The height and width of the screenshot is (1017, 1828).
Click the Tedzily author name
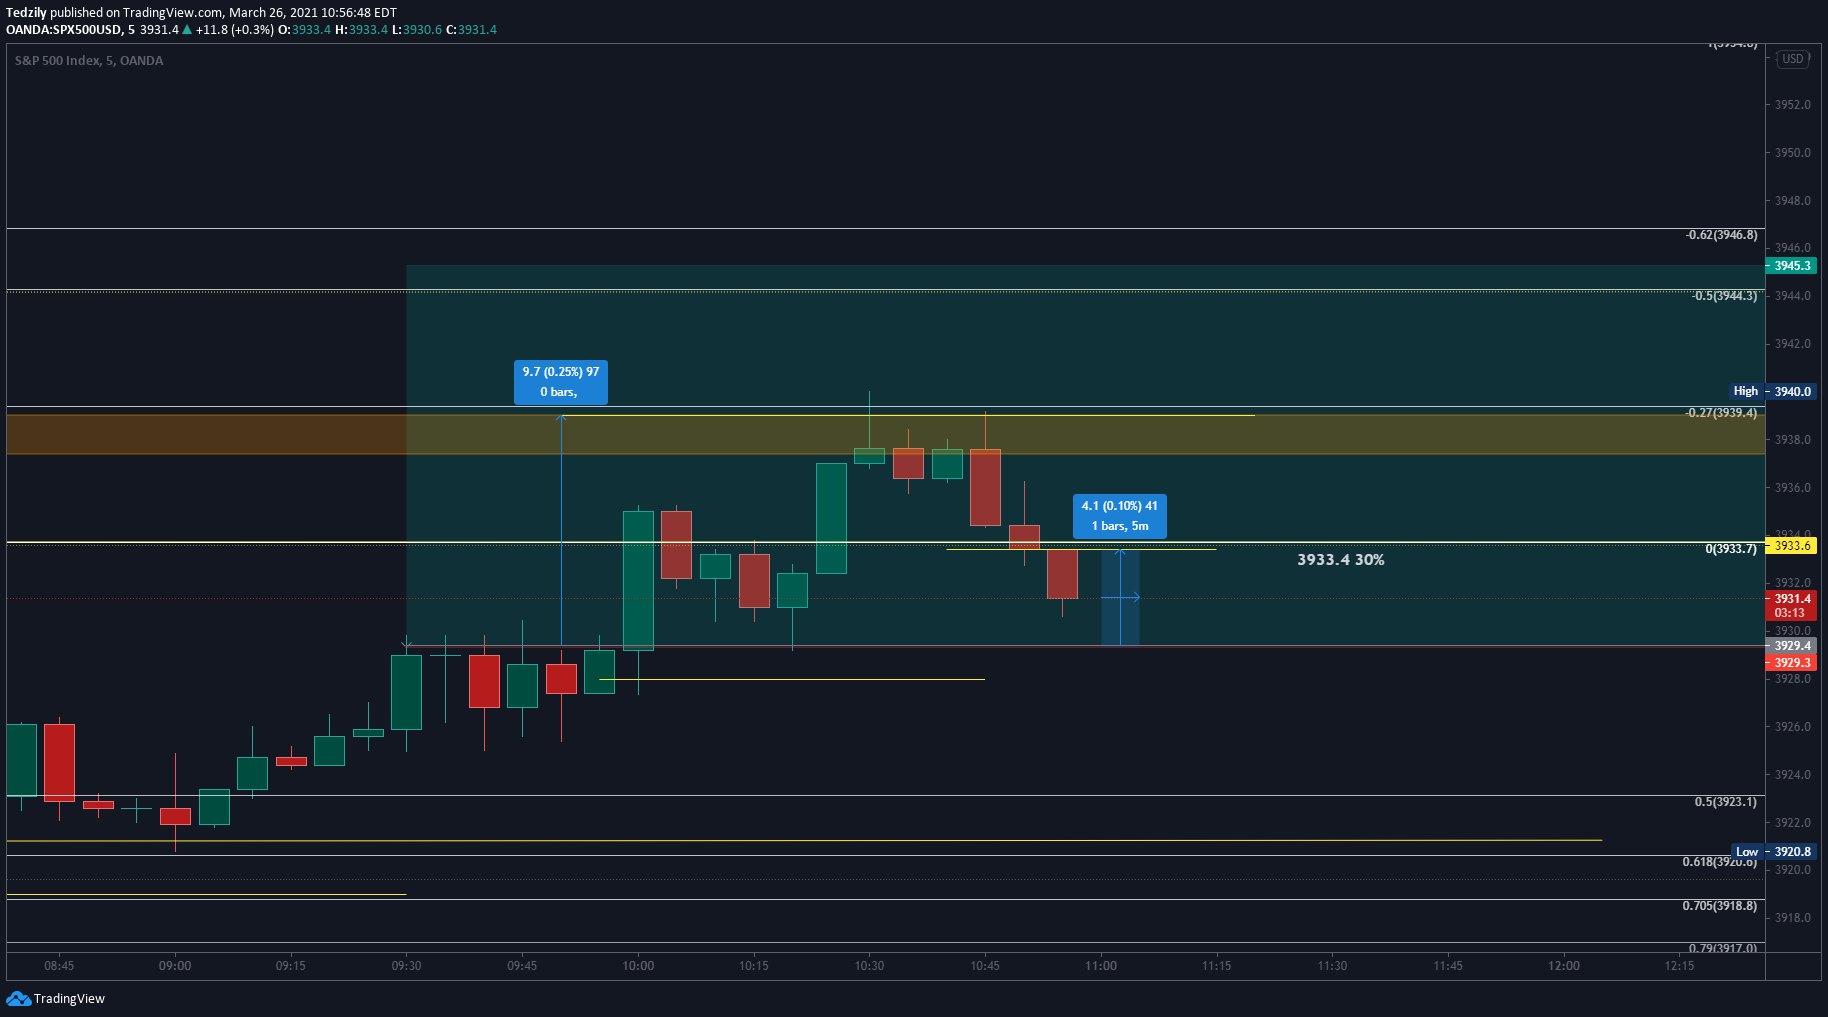point(26,13)
